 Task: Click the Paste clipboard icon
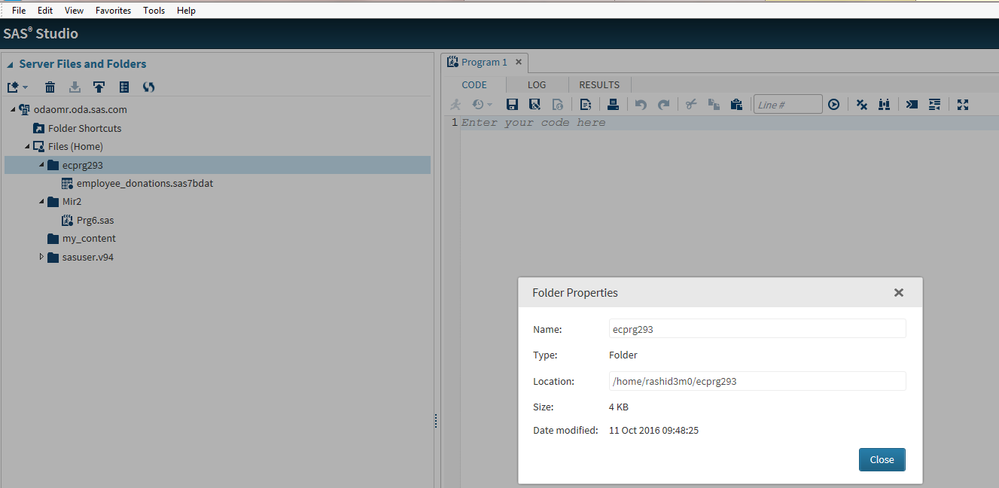(737, 104)
